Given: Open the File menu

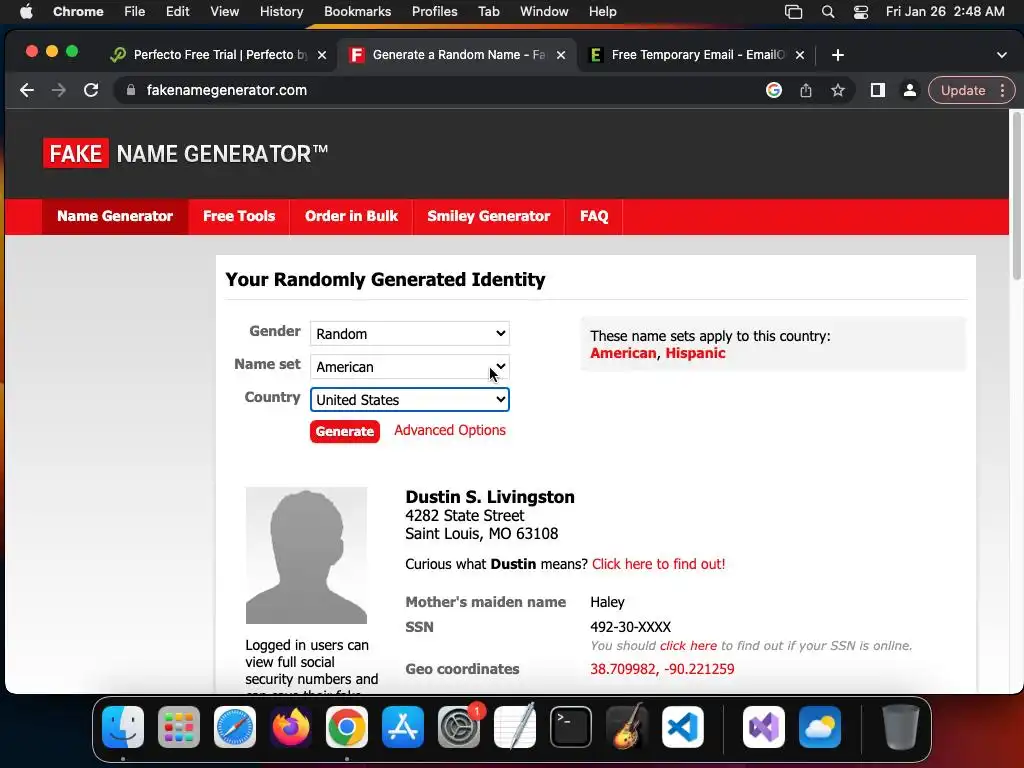Looking at the screenshot, I should 135,12.
